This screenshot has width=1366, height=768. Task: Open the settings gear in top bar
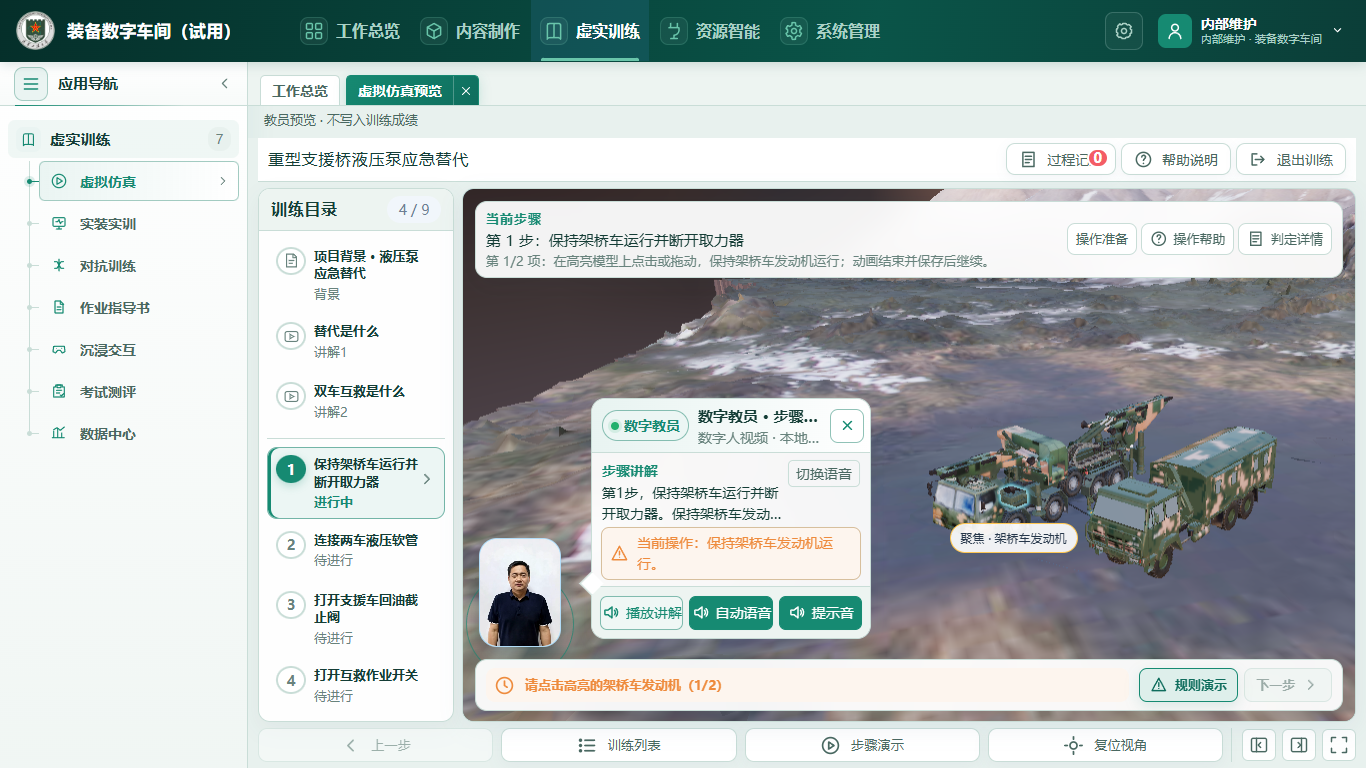click(1123, 31)
